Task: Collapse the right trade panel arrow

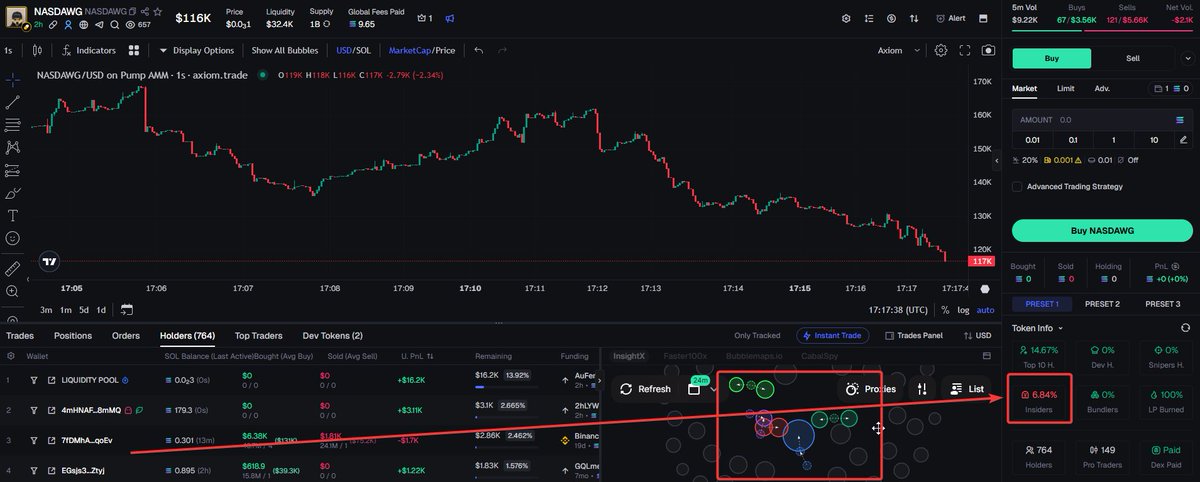Action: coord(996,160)
